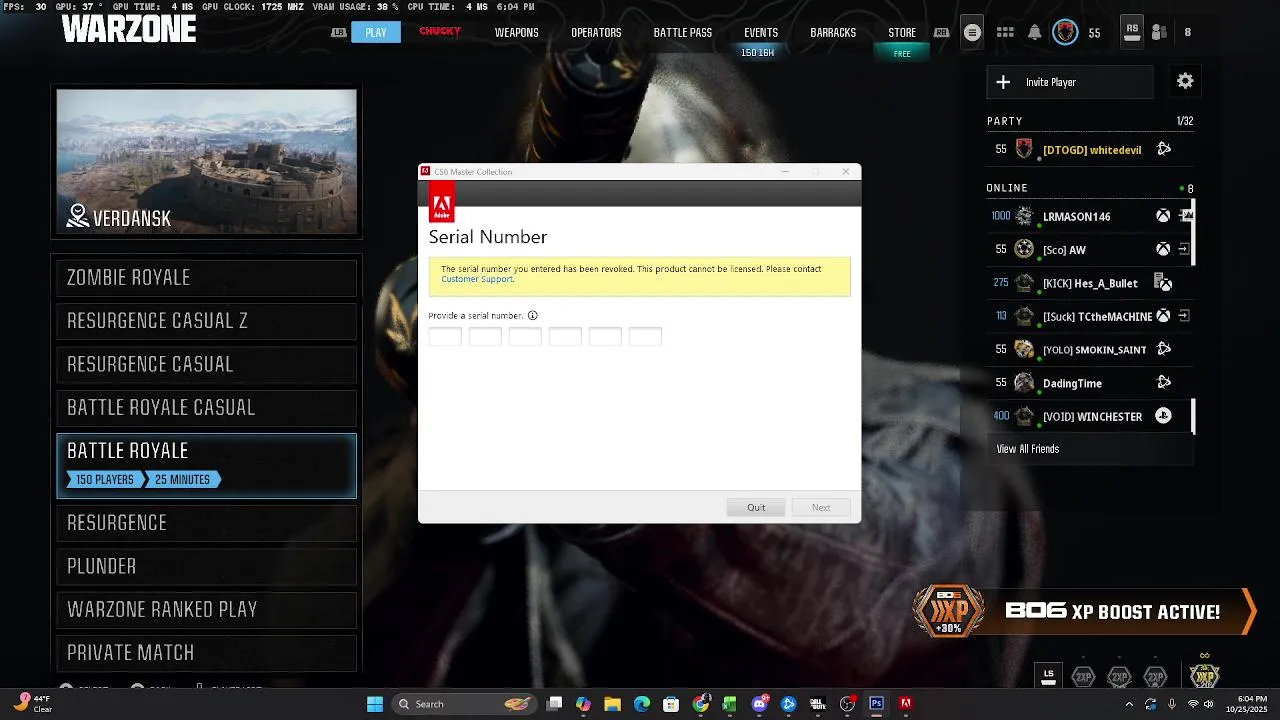1280x720 pixels.
Task: Click the join icon on TCtheMACHINE row
Action: point(1184,316)
